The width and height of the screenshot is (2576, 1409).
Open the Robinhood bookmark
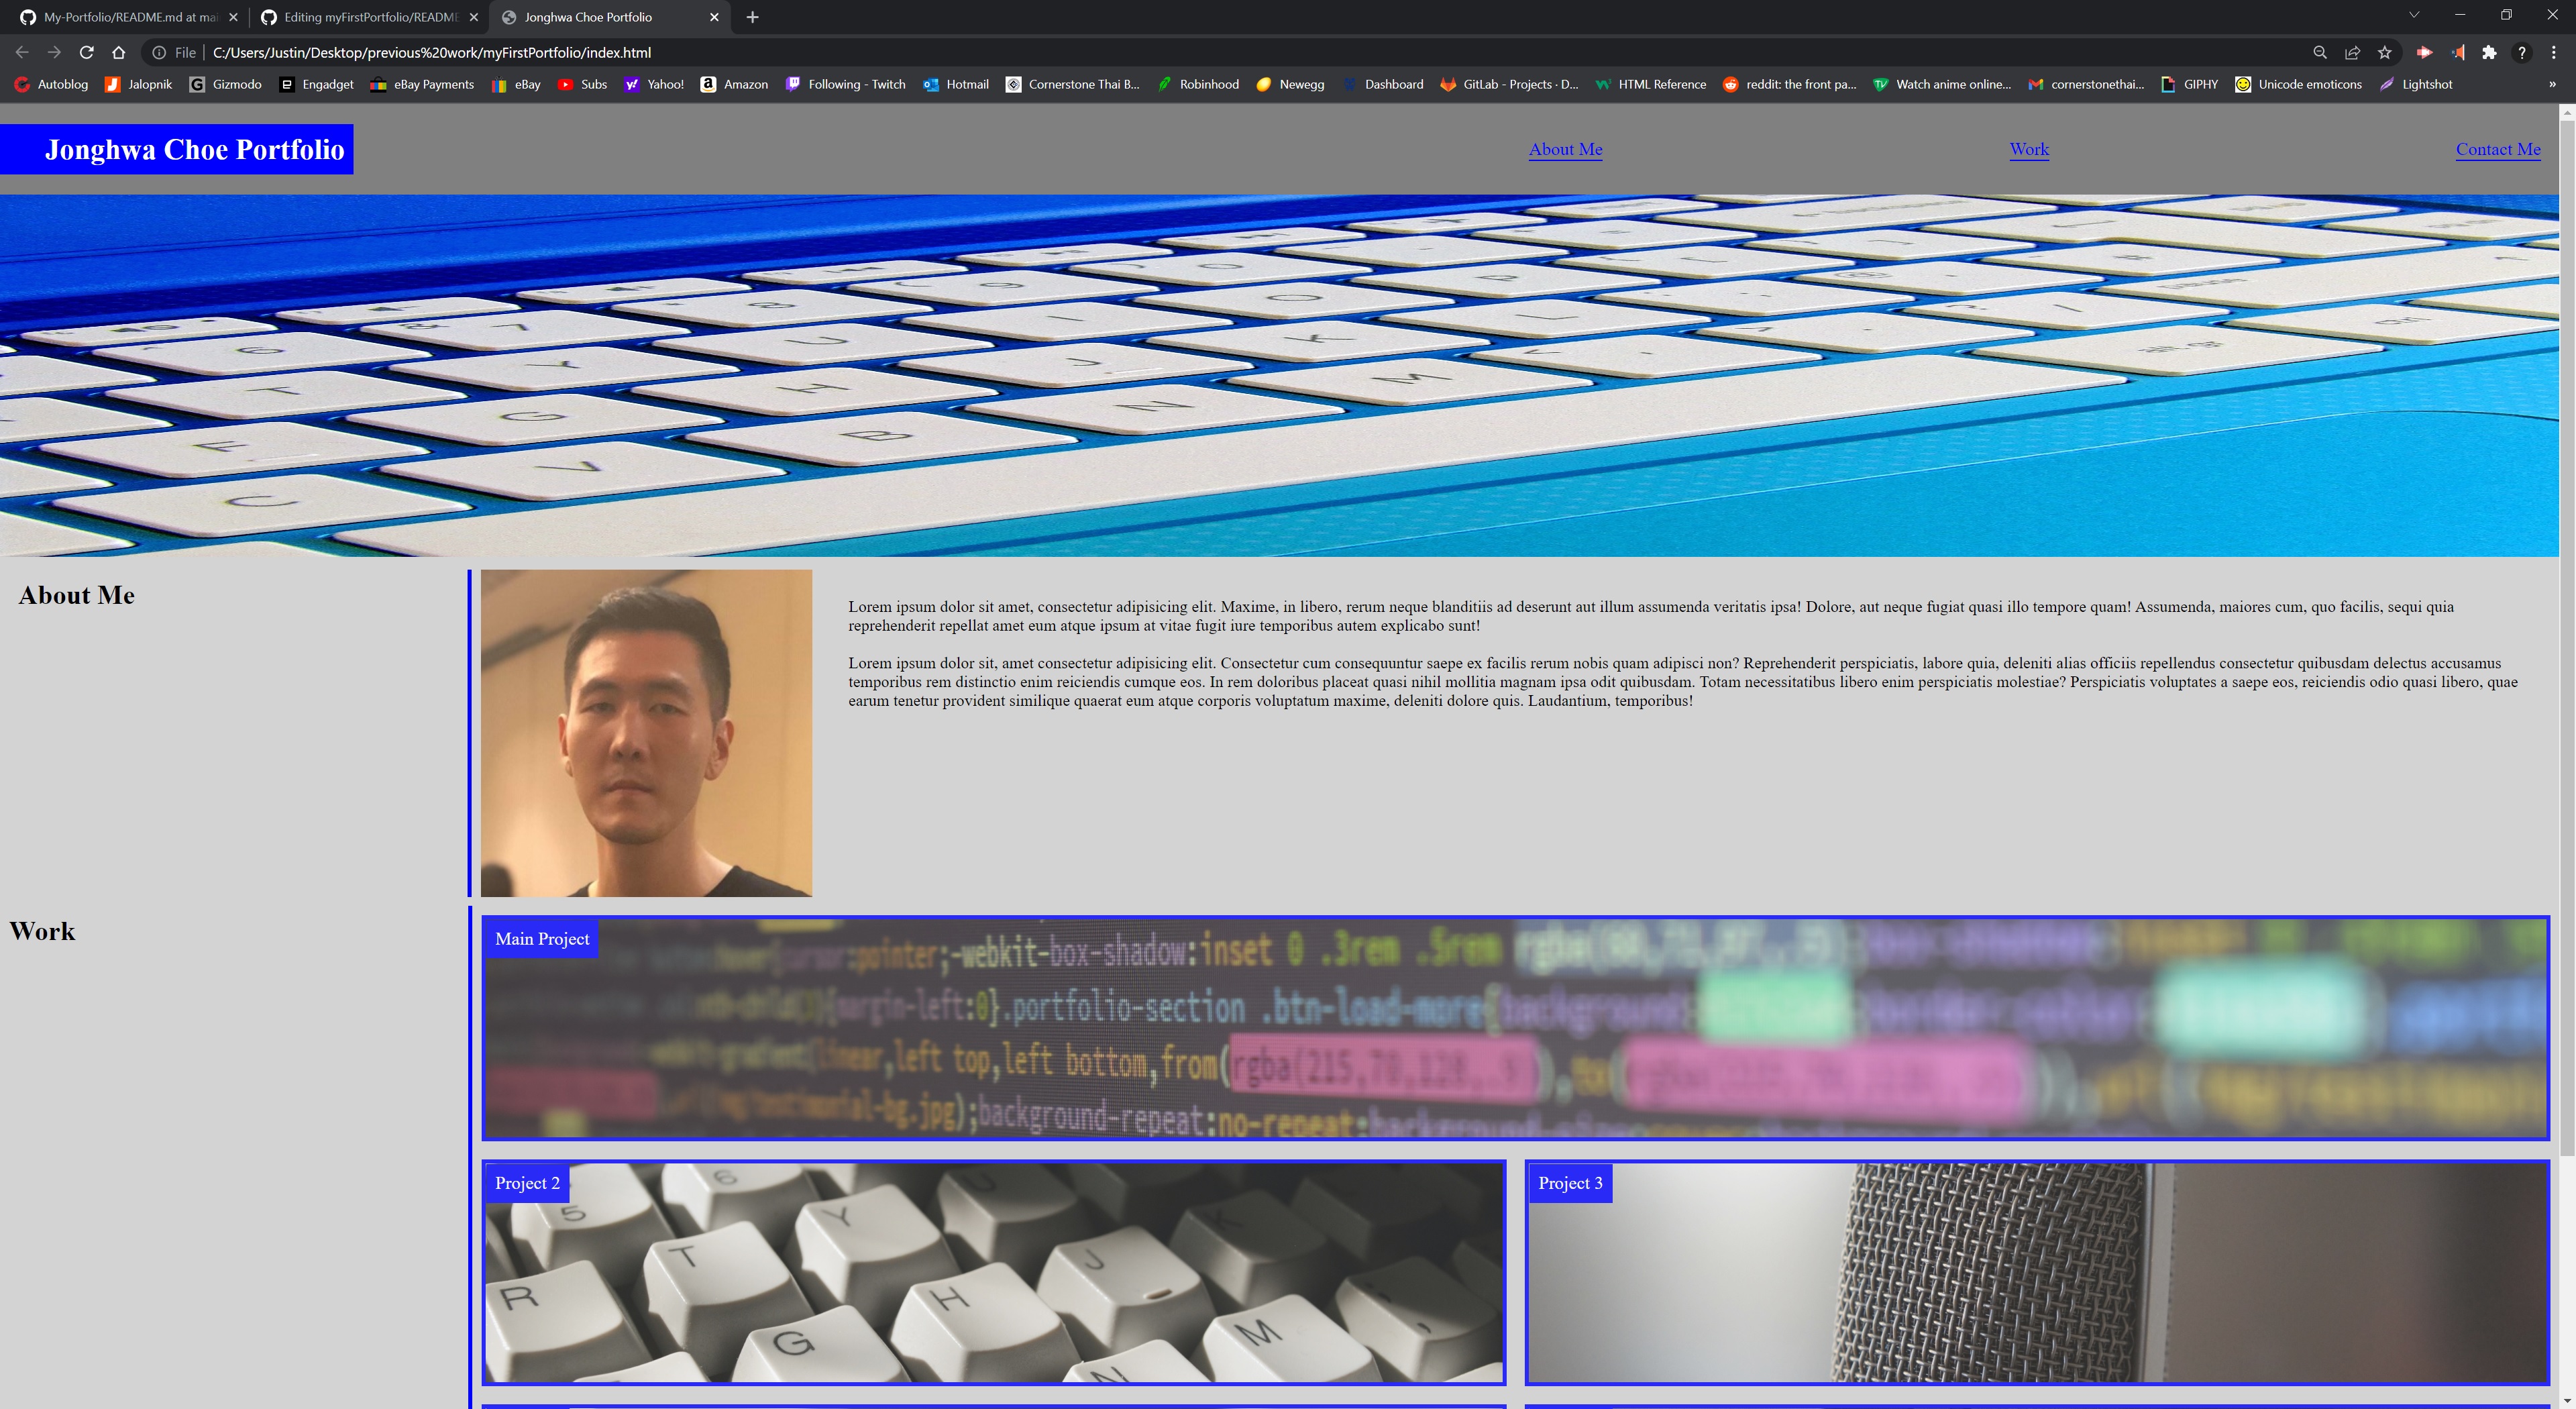(x=1198, y=84)
